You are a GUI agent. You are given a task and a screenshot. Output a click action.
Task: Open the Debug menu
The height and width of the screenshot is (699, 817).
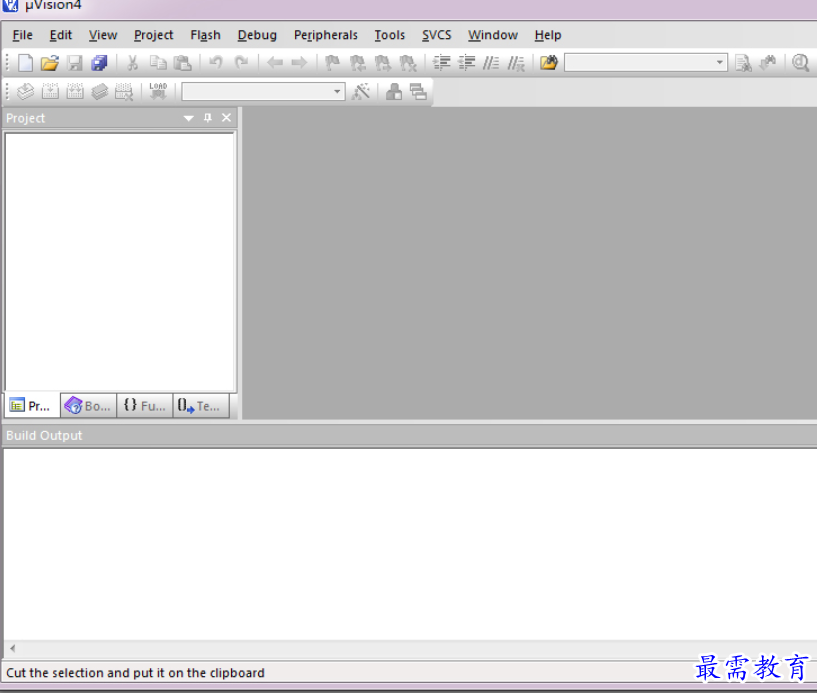point(257,35)
